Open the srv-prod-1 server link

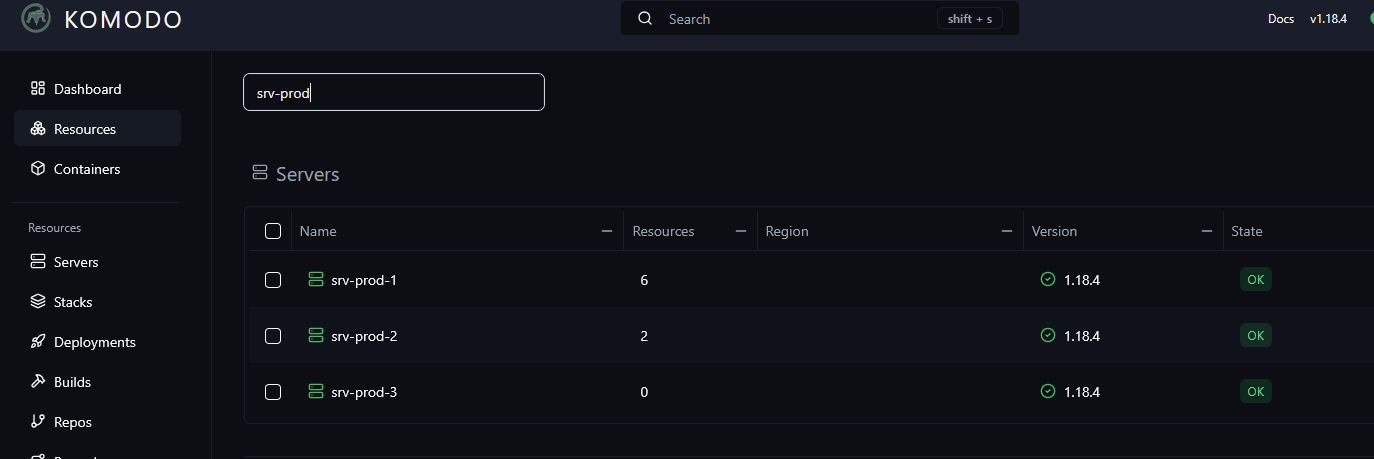coord(364,280)
